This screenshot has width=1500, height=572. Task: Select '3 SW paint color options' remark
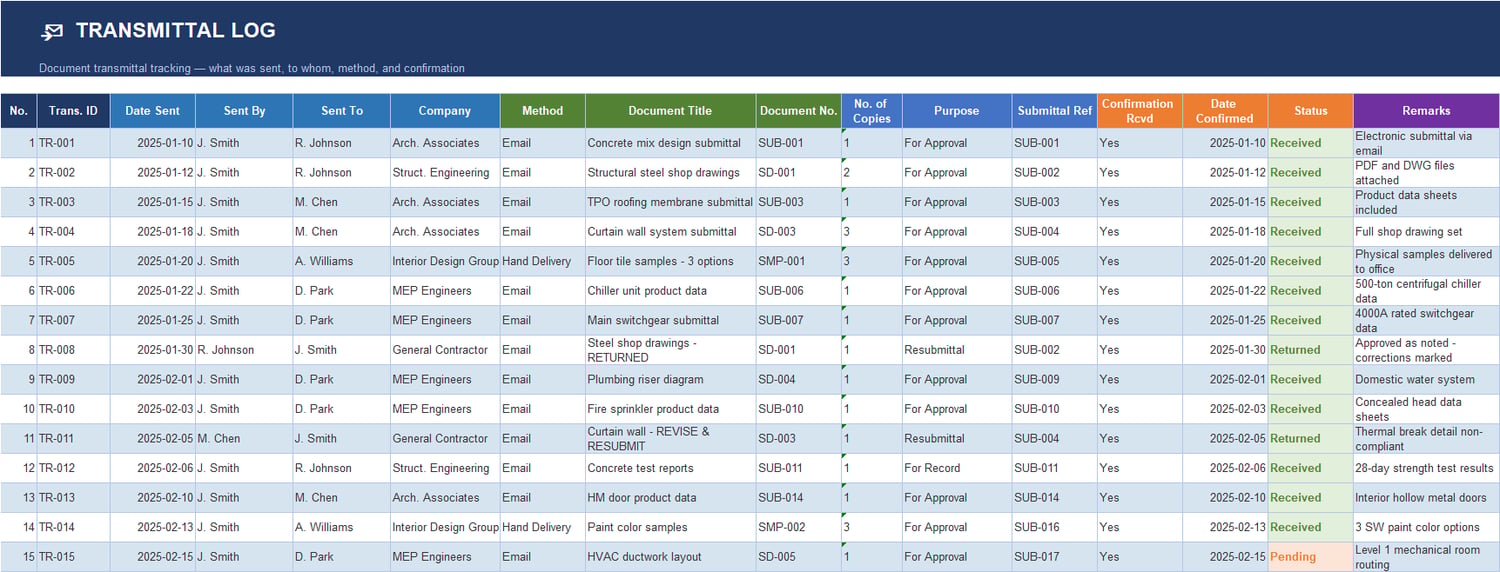(x=1426, y=527)
